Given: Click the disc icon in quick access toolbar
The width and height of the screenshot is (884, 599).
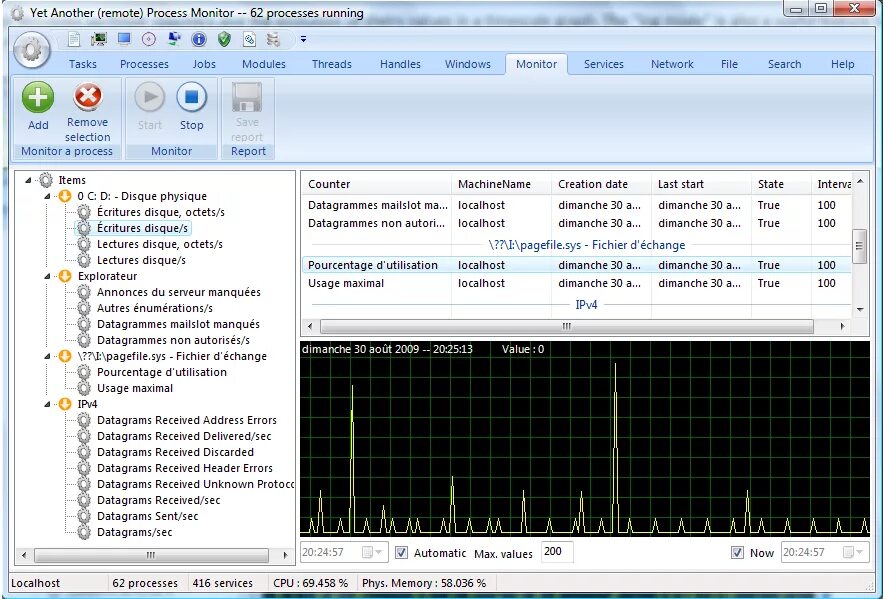Looking at the screenshot, I should [149, 39].
